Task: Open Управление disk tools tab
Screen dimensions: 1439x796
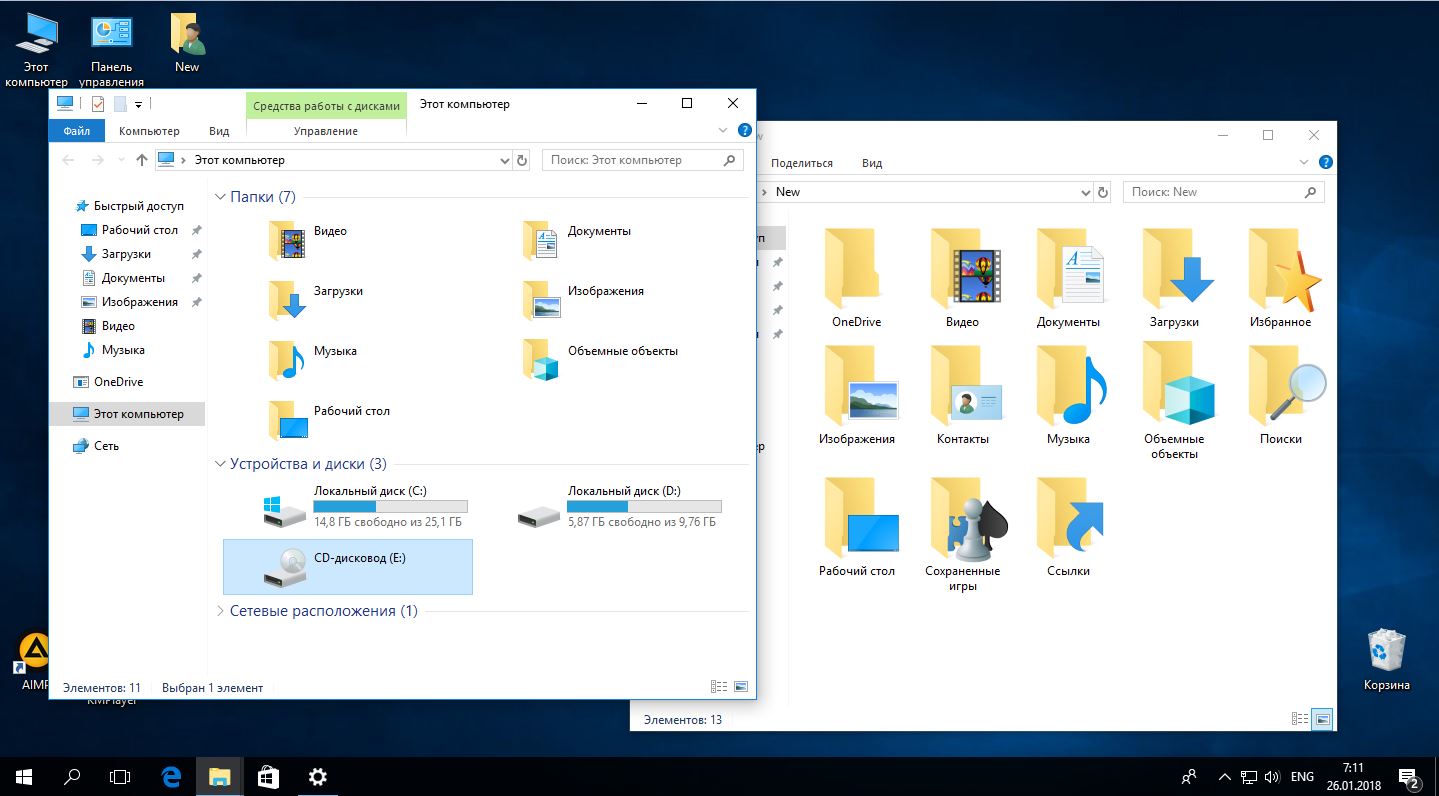Action: point(326,131)
